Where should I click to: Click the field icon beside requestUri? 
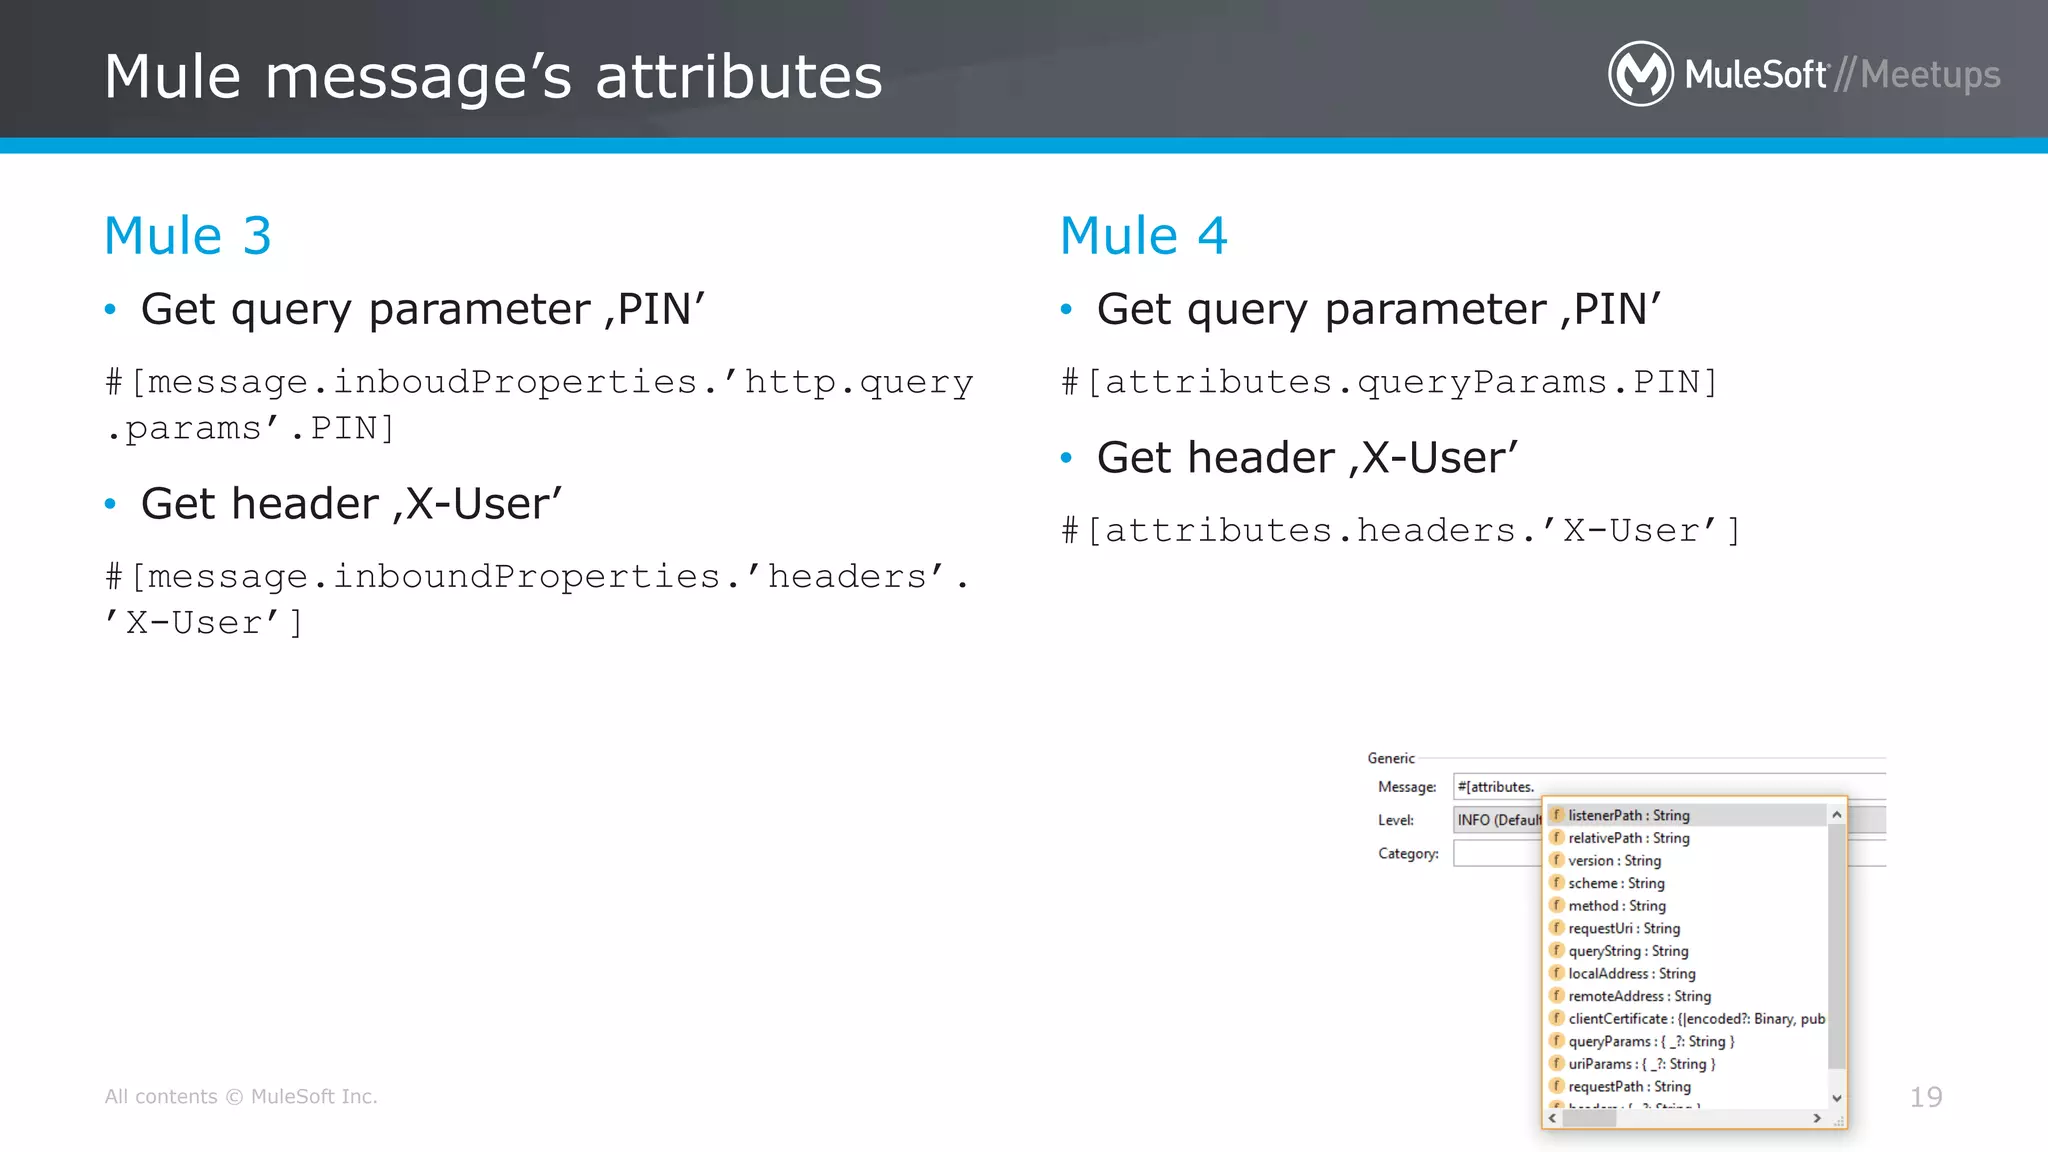click(x=1557, y=927)
